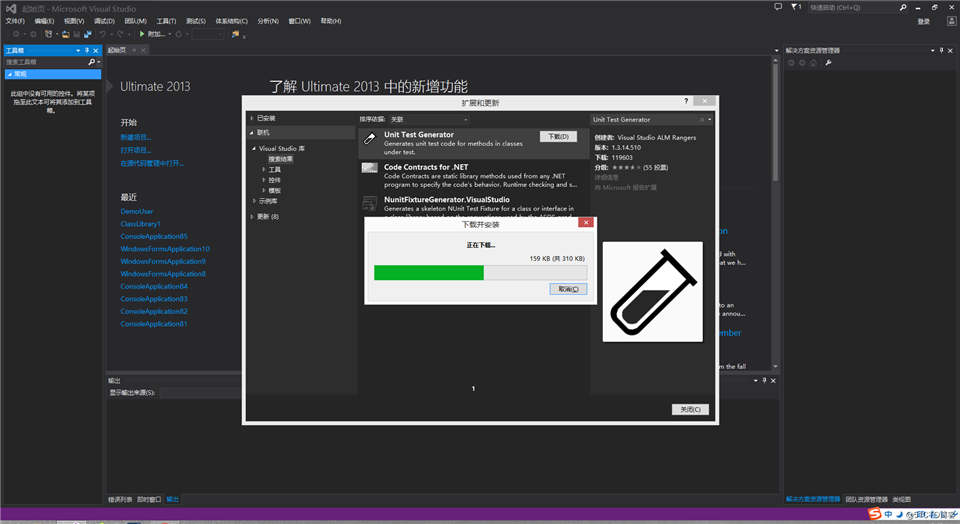The width and height of the screenshot is (960, 524).
Task: Expand the 控件 (Controls) tree node
Action: [264, 180]
